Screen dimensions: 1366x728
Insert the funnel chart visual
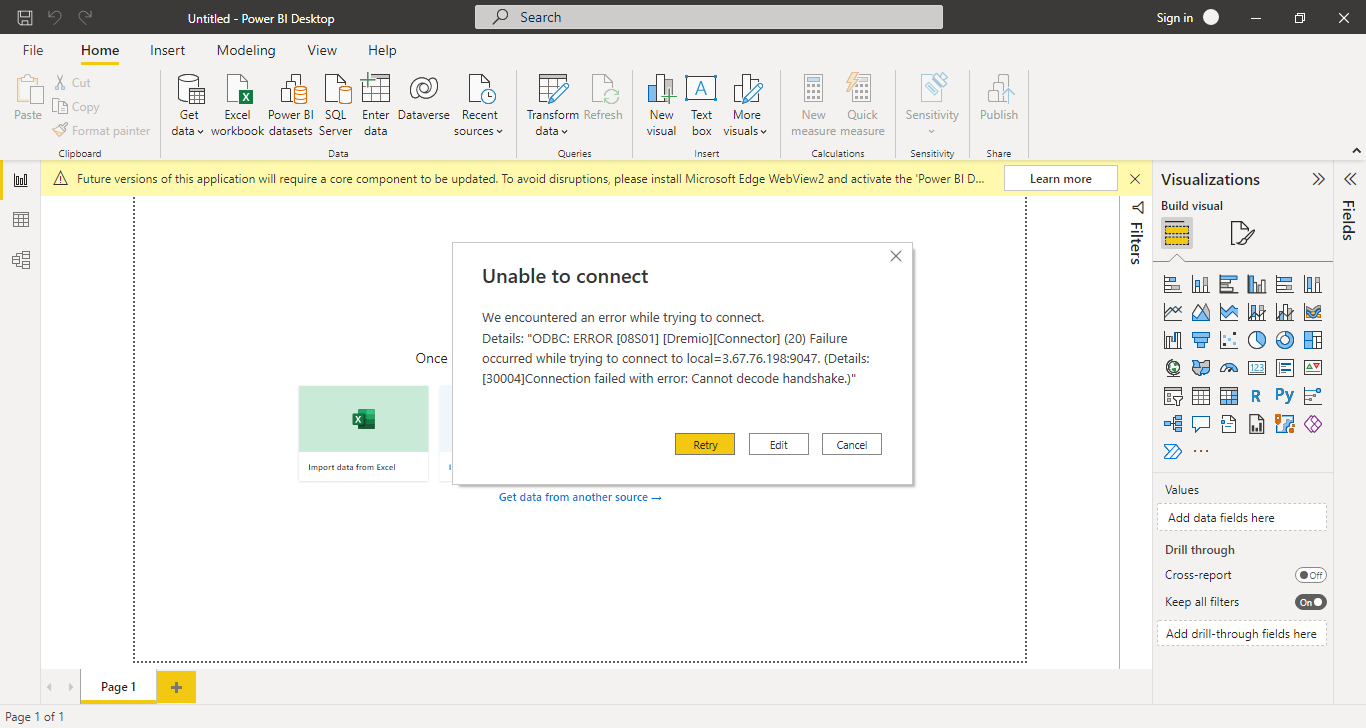coord(1201,341)
